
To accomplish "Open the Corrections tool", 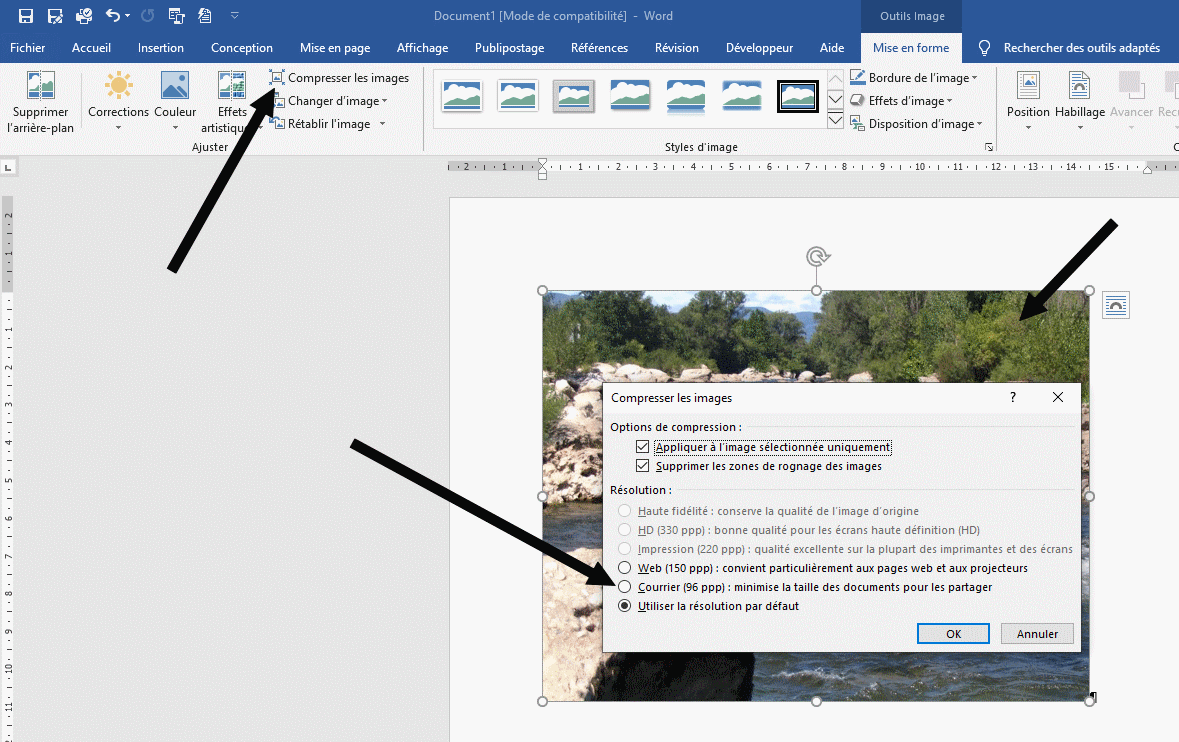I will (118, 89).
